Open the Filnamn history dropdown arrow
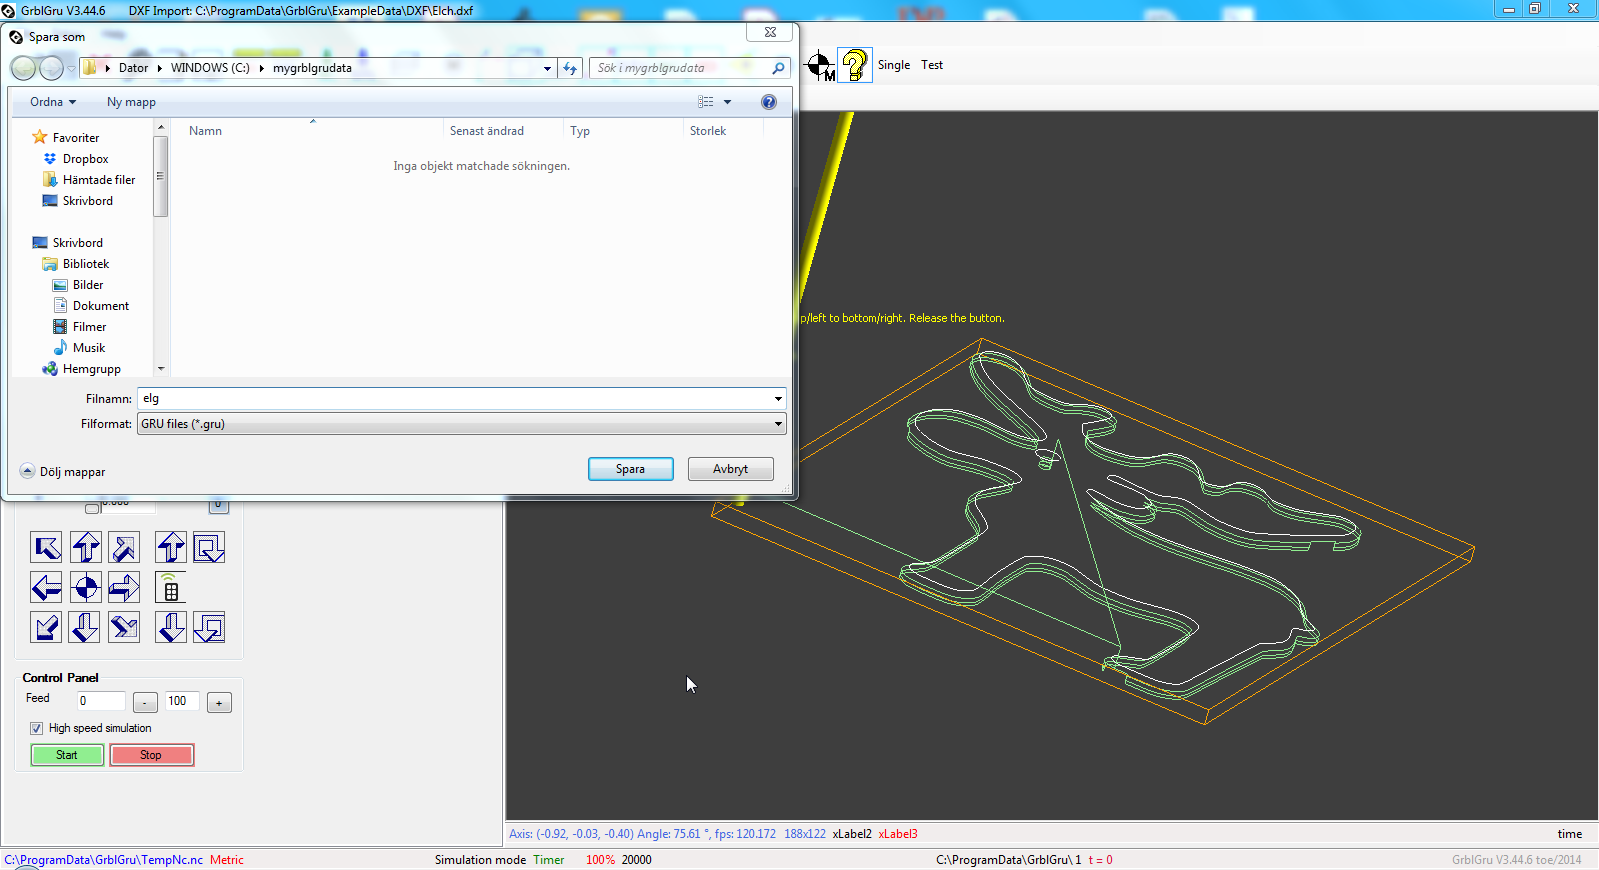 click(x=777, y=399)
